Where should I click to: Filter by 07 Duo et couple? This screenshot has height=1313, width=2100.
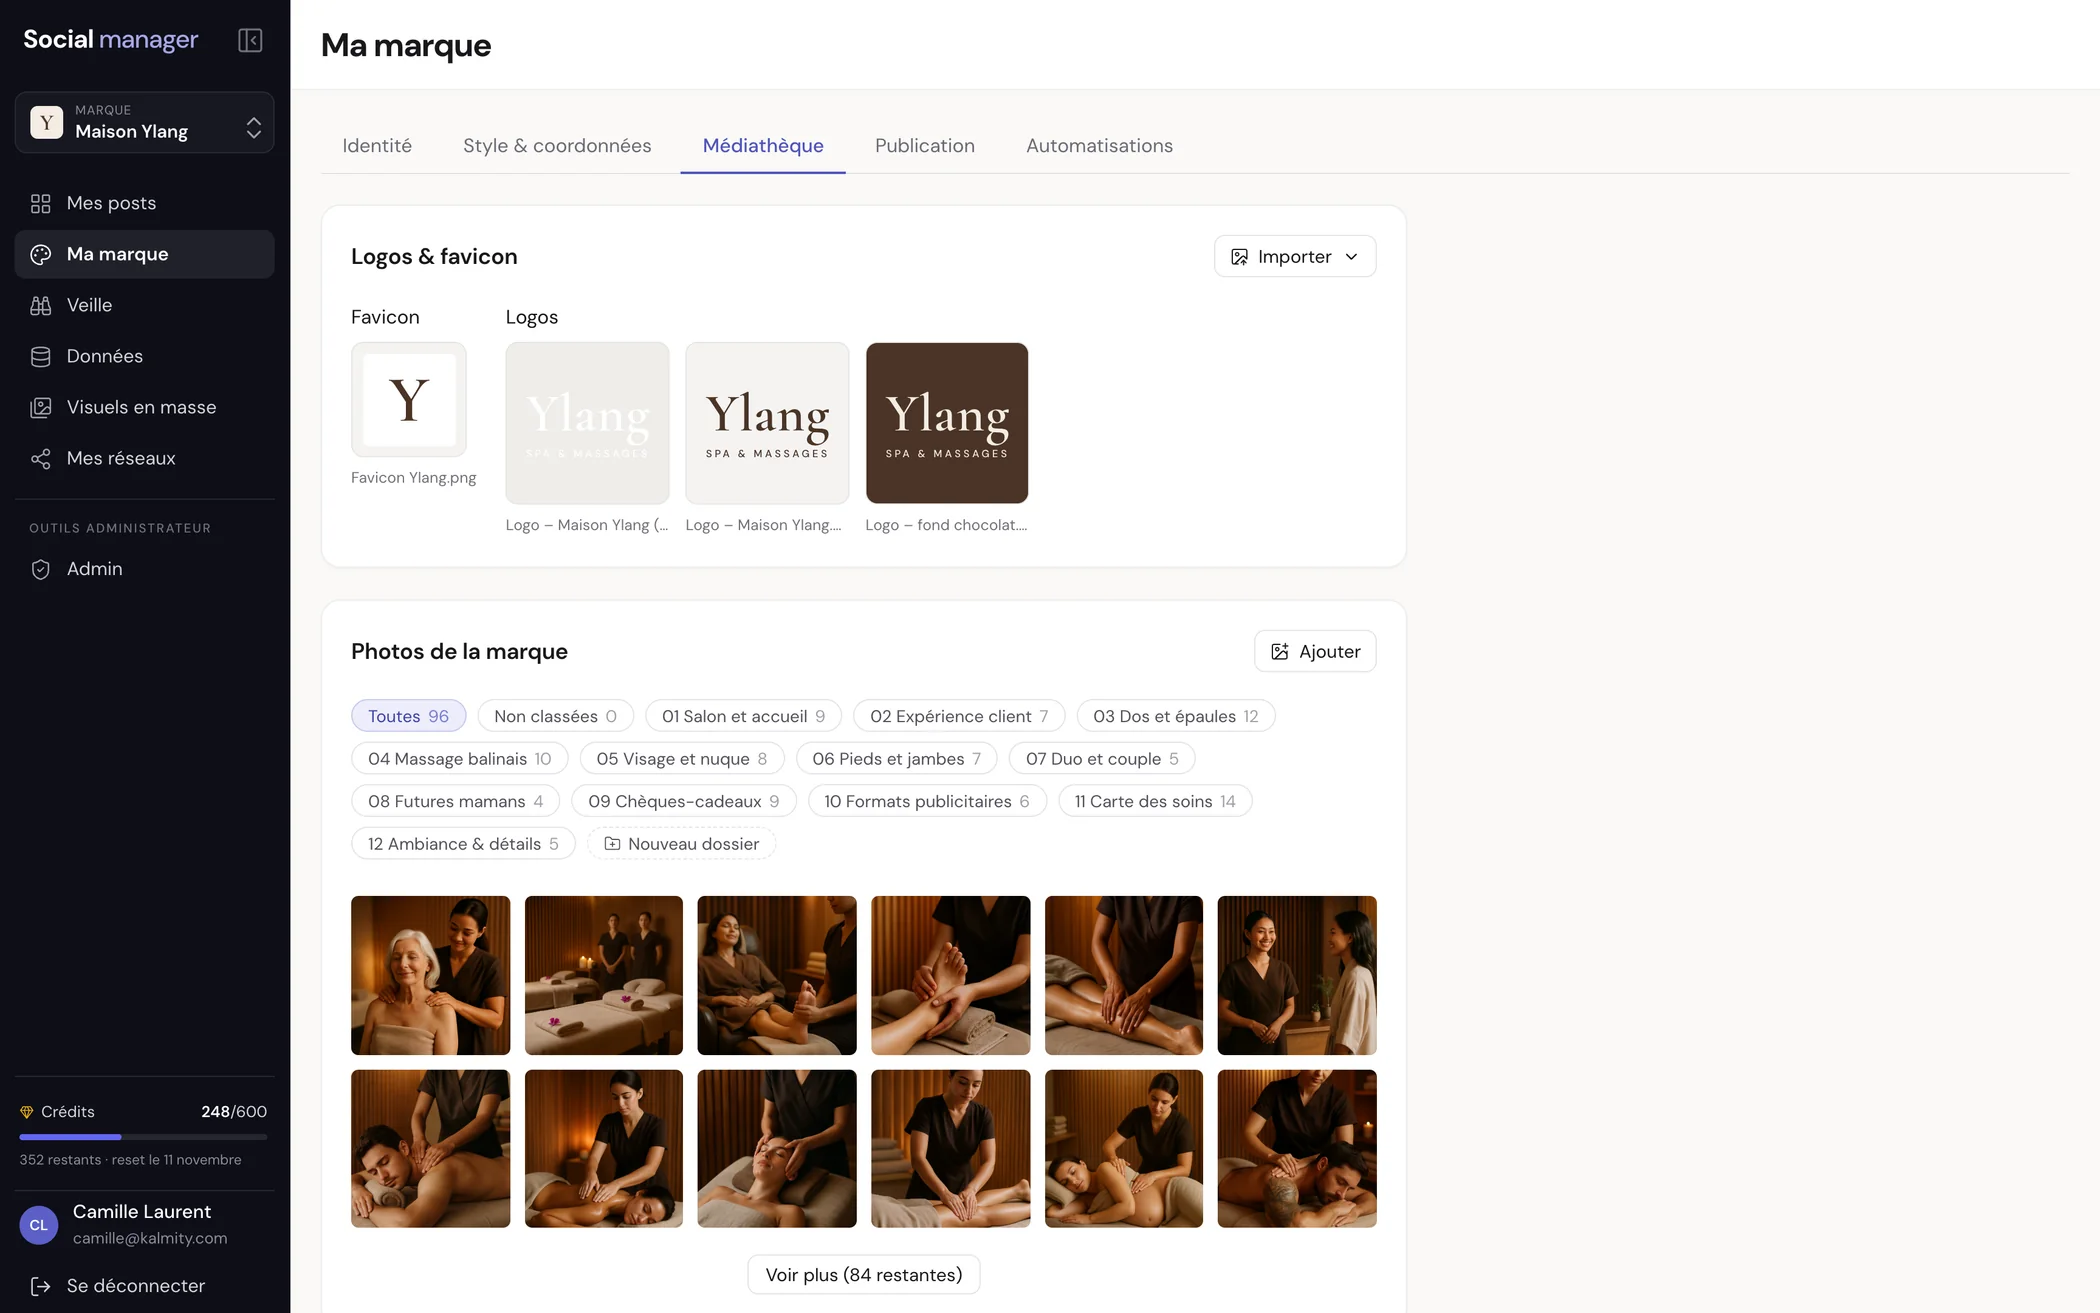click(x=1102, y=759)
